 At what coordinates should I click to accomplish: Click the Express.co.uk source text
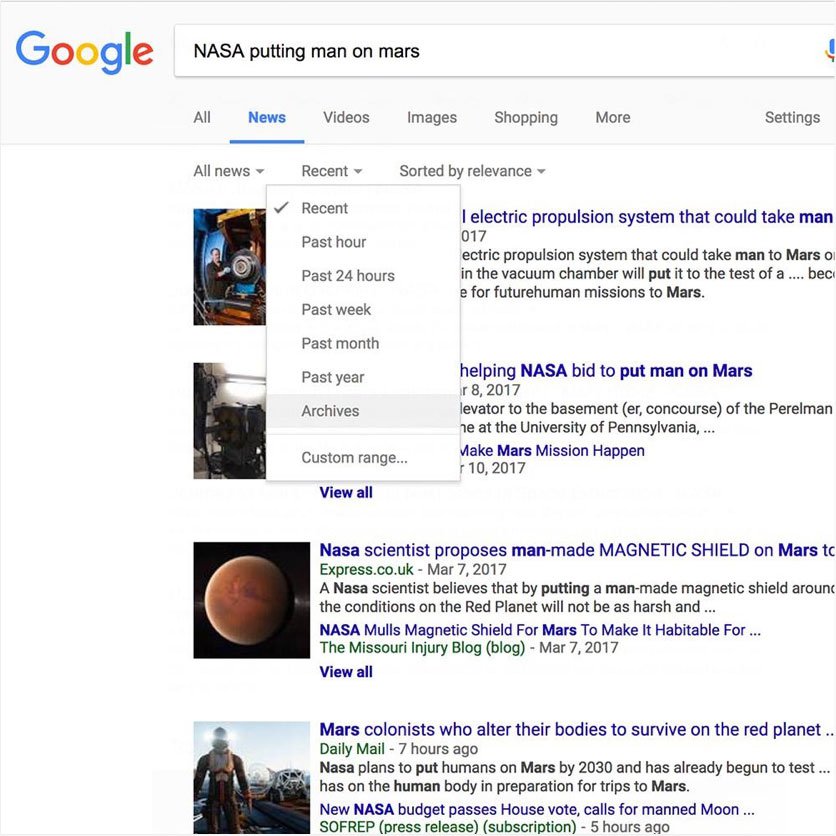pyautogui.click(x=366, y=569)
